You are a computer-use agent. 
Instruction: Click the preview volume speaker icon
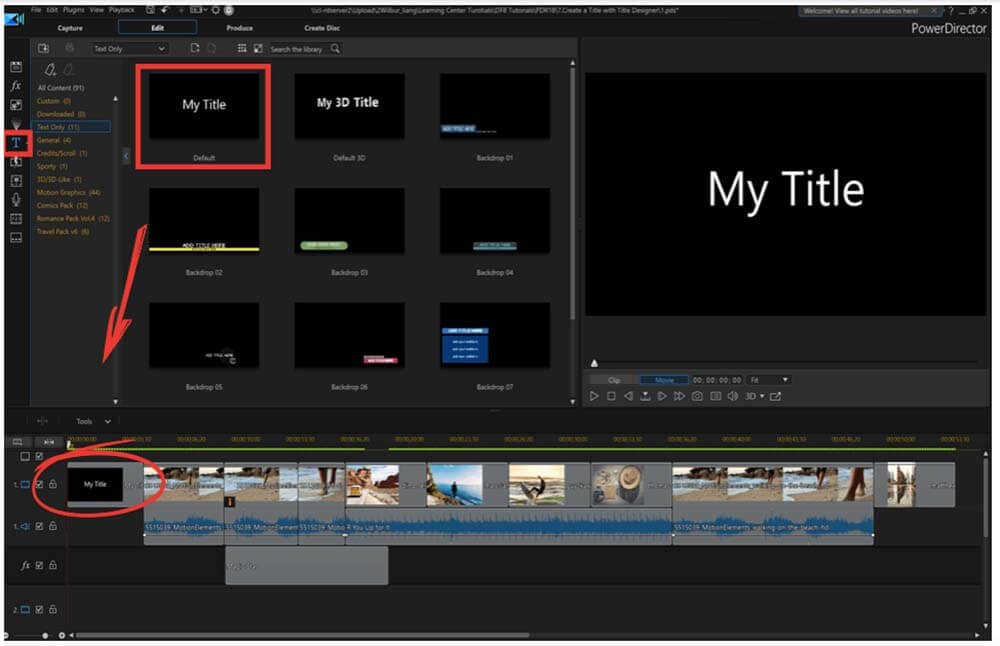click(733, 397)
